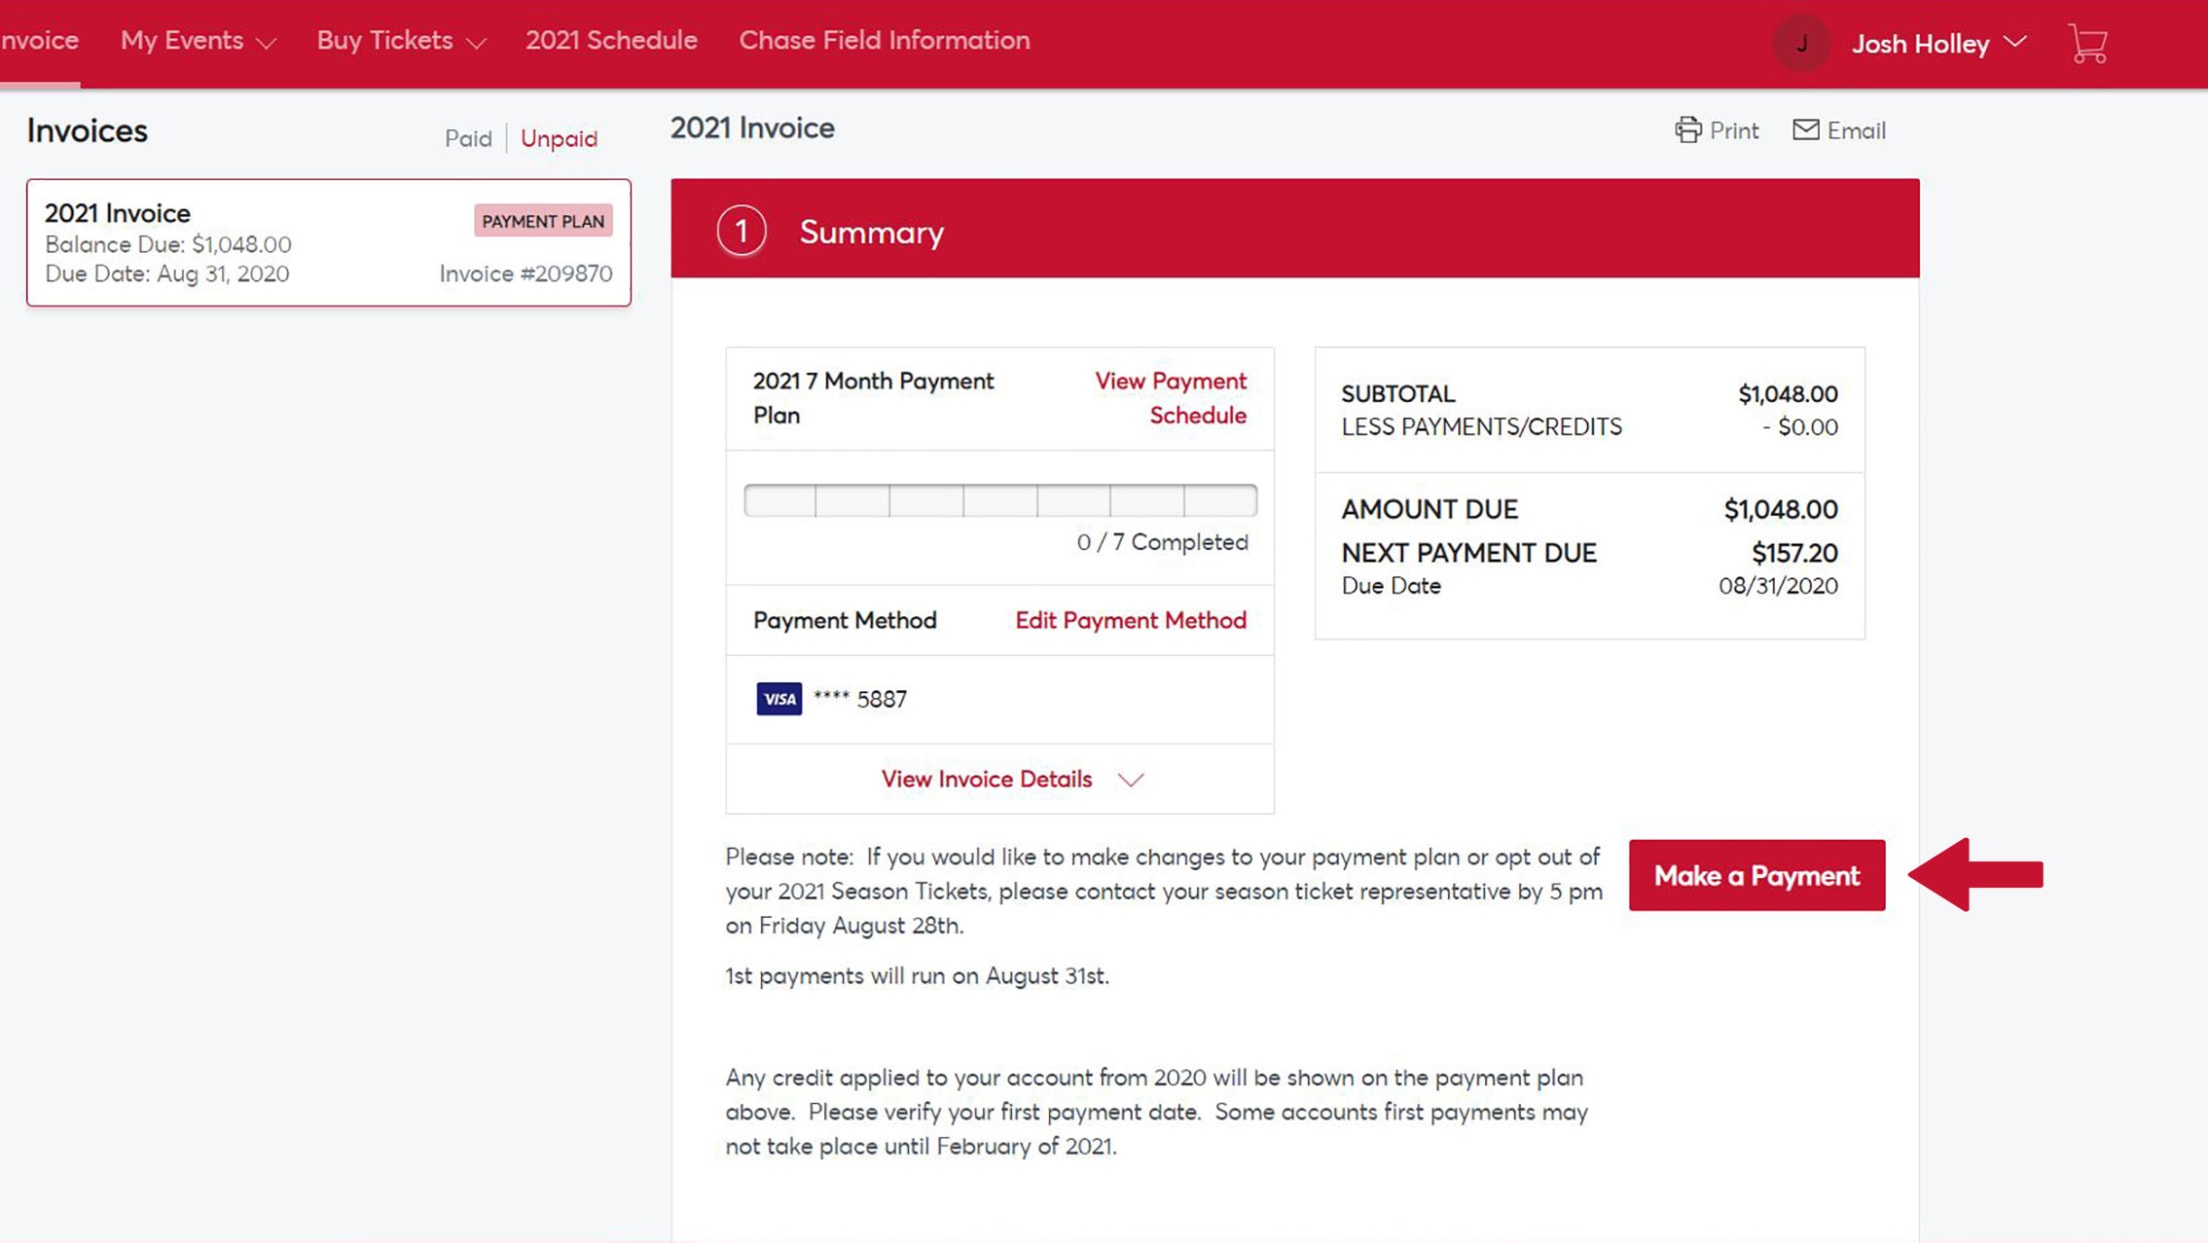Screen dimensions: 2208x1243
Task: Open Chase Field Information page
Action: pyautogui.click(x=884, y=41)
